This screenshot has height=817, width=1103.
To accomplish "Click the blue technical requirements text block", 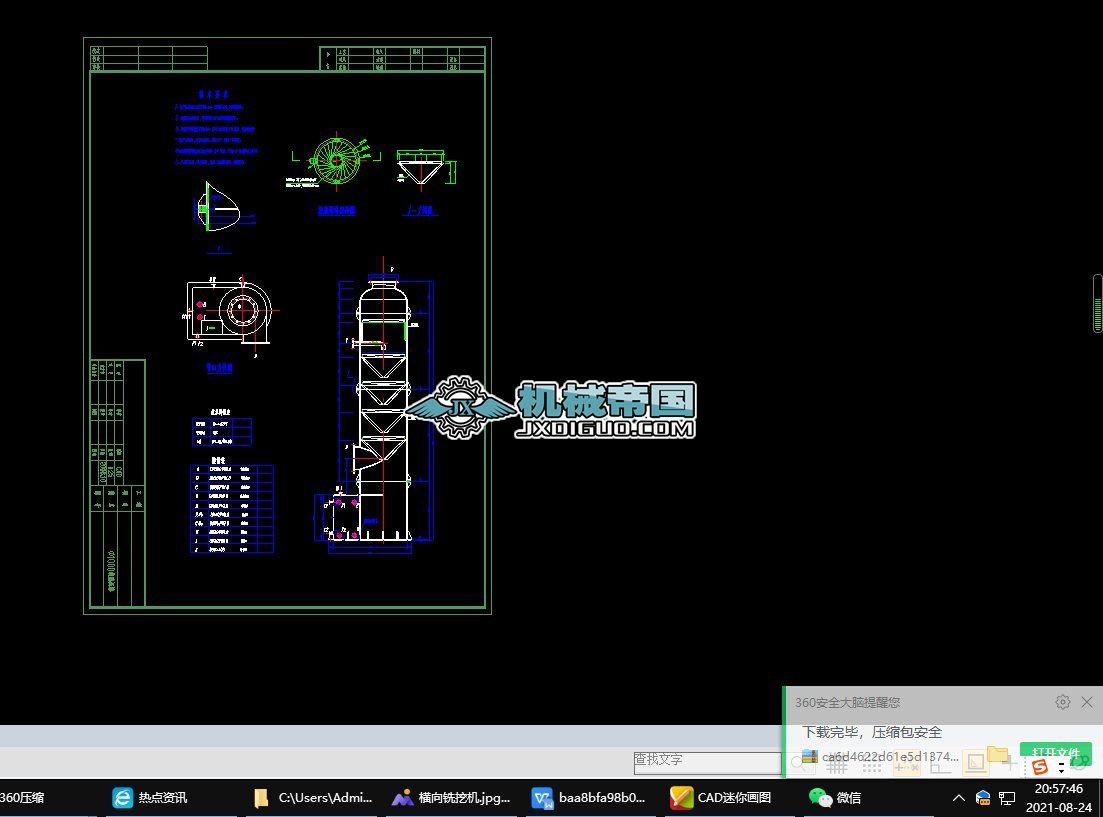I will [215, 128].
